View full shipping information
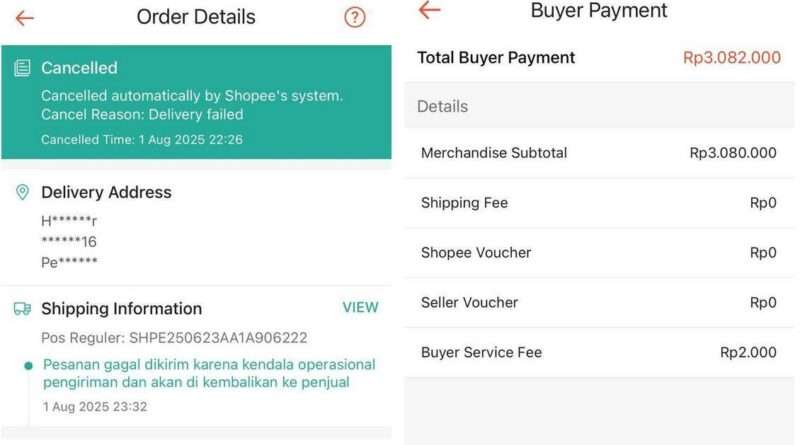The image size is (800, 445). [x=360, y=307]
